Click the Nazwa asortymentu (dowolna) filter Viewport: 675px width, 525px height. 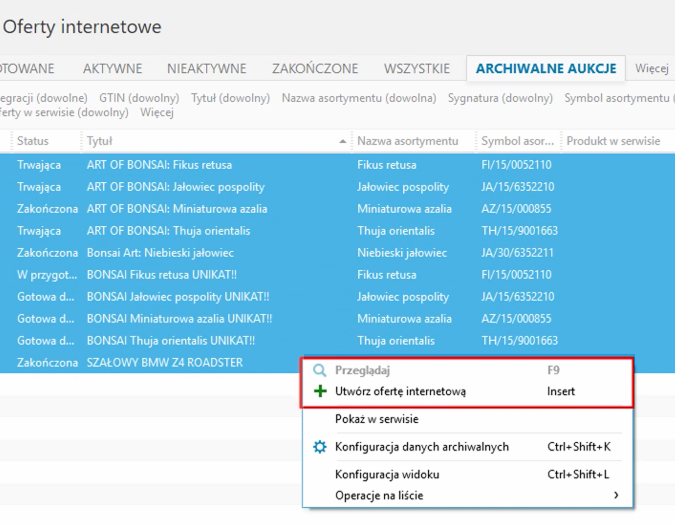pyautogui.click(x=359, y=98)
